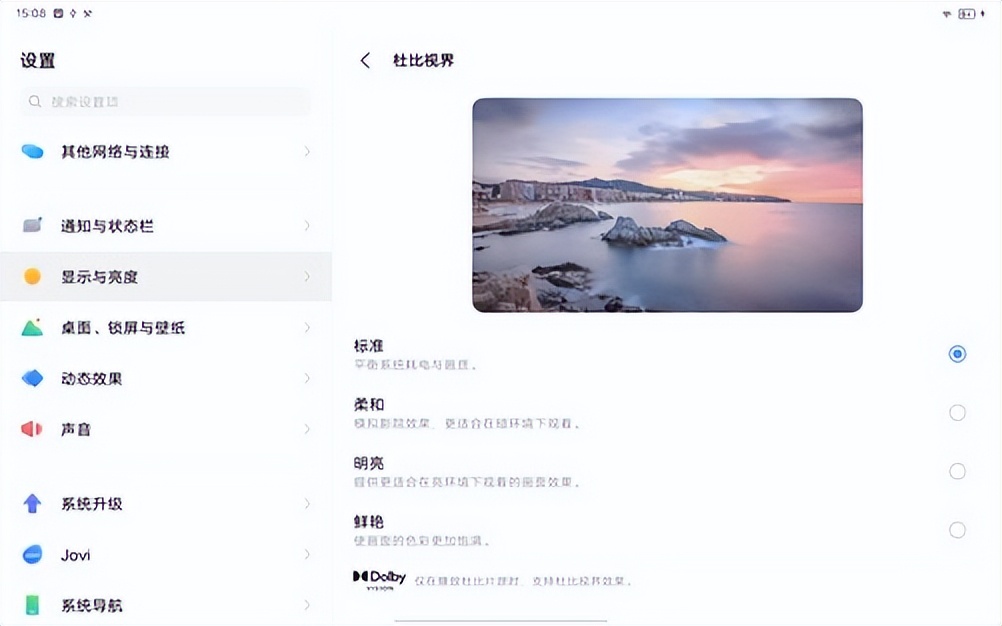Go back from the 杜比视界 page
Screen dimensions: 1002x626
coord(365,60)
